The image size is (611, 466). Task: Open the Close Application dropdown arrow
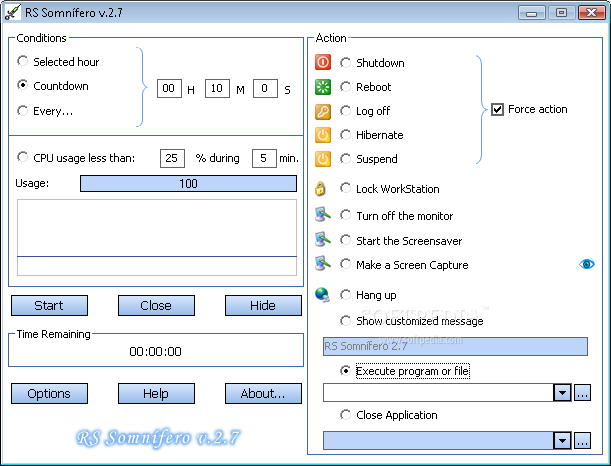point(562,441)
